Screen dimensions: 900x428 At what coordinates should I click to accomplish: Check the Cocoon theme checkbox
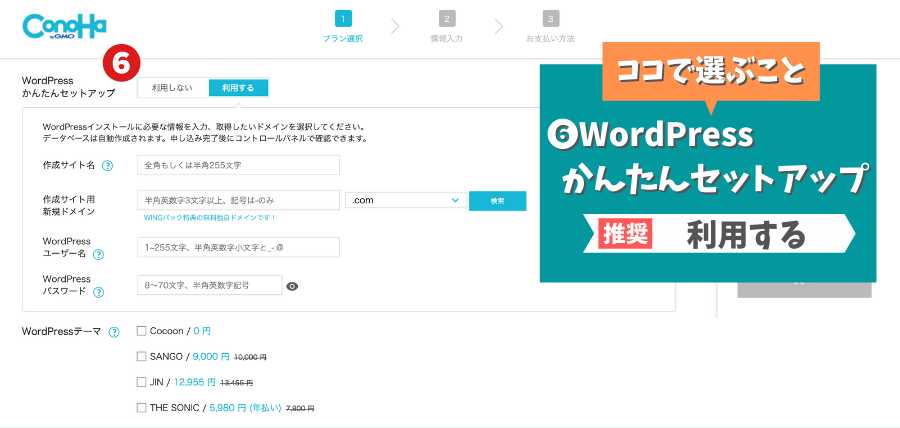(x=141, y=331)
